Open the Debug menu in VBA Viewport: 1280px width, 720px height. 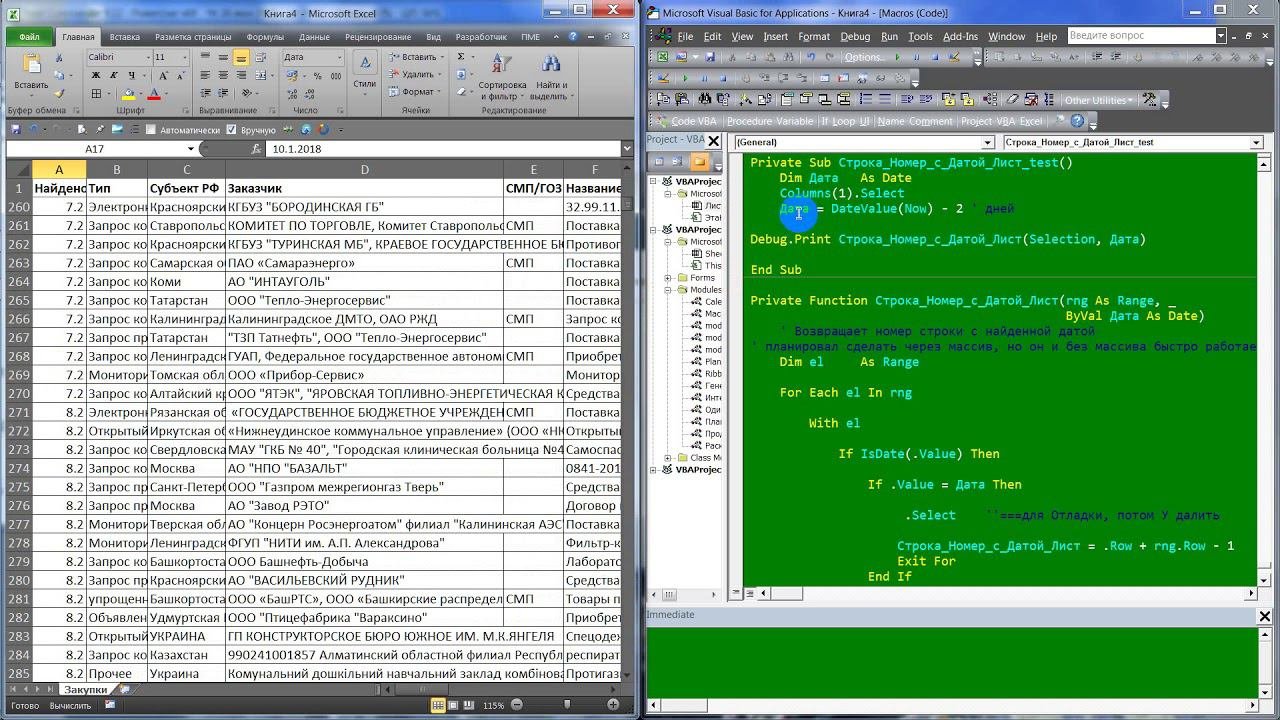click(855, 36)
